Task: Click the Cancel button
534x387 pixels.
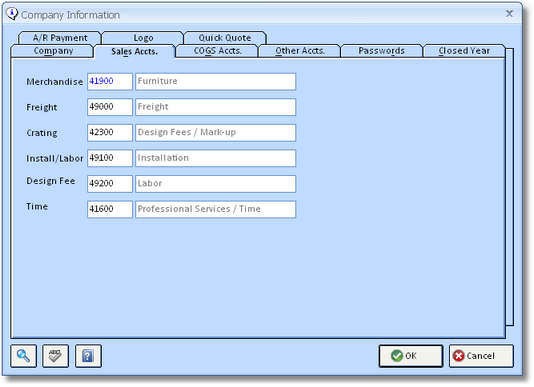Action: pos(481,356)
